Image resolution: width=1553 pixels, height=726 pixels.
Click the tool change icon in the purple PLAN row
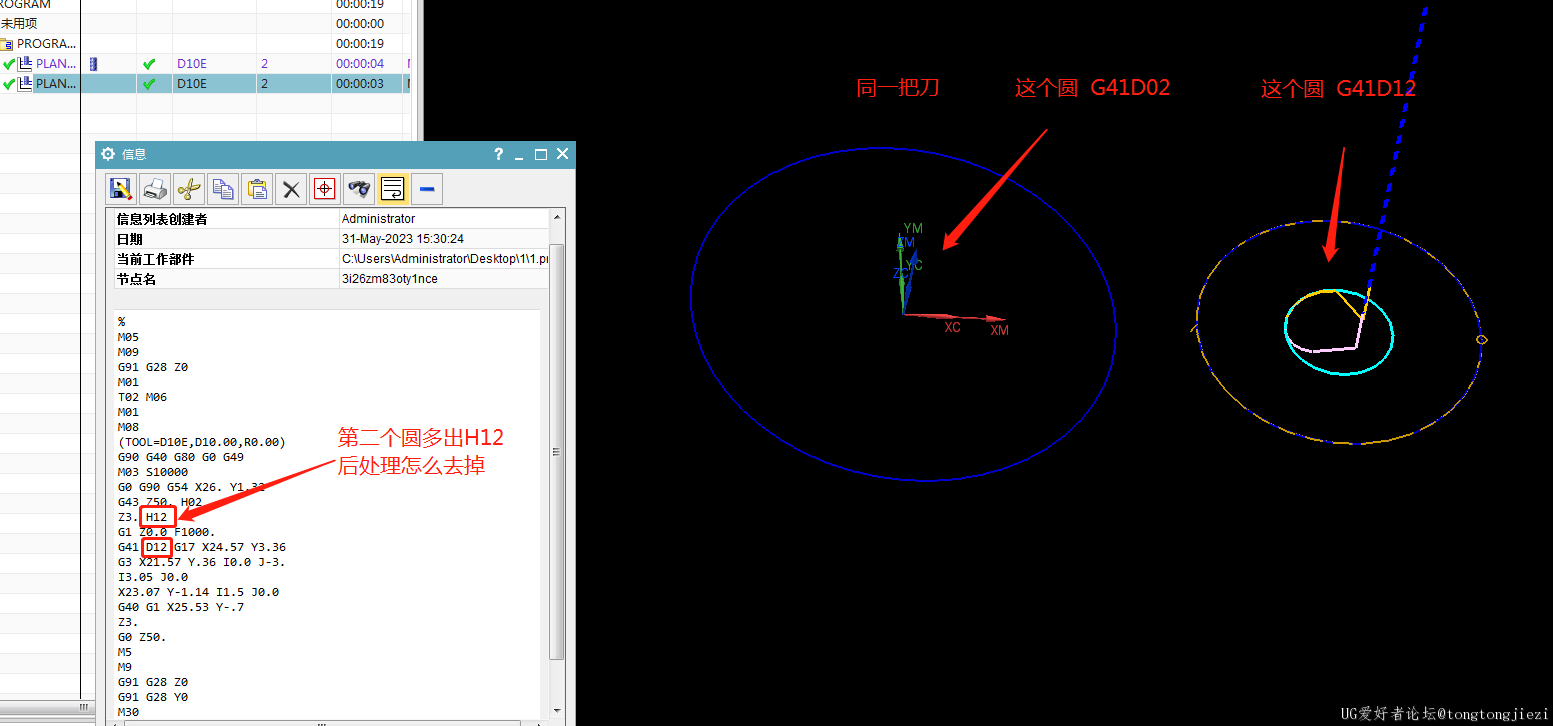coord(93,64)
